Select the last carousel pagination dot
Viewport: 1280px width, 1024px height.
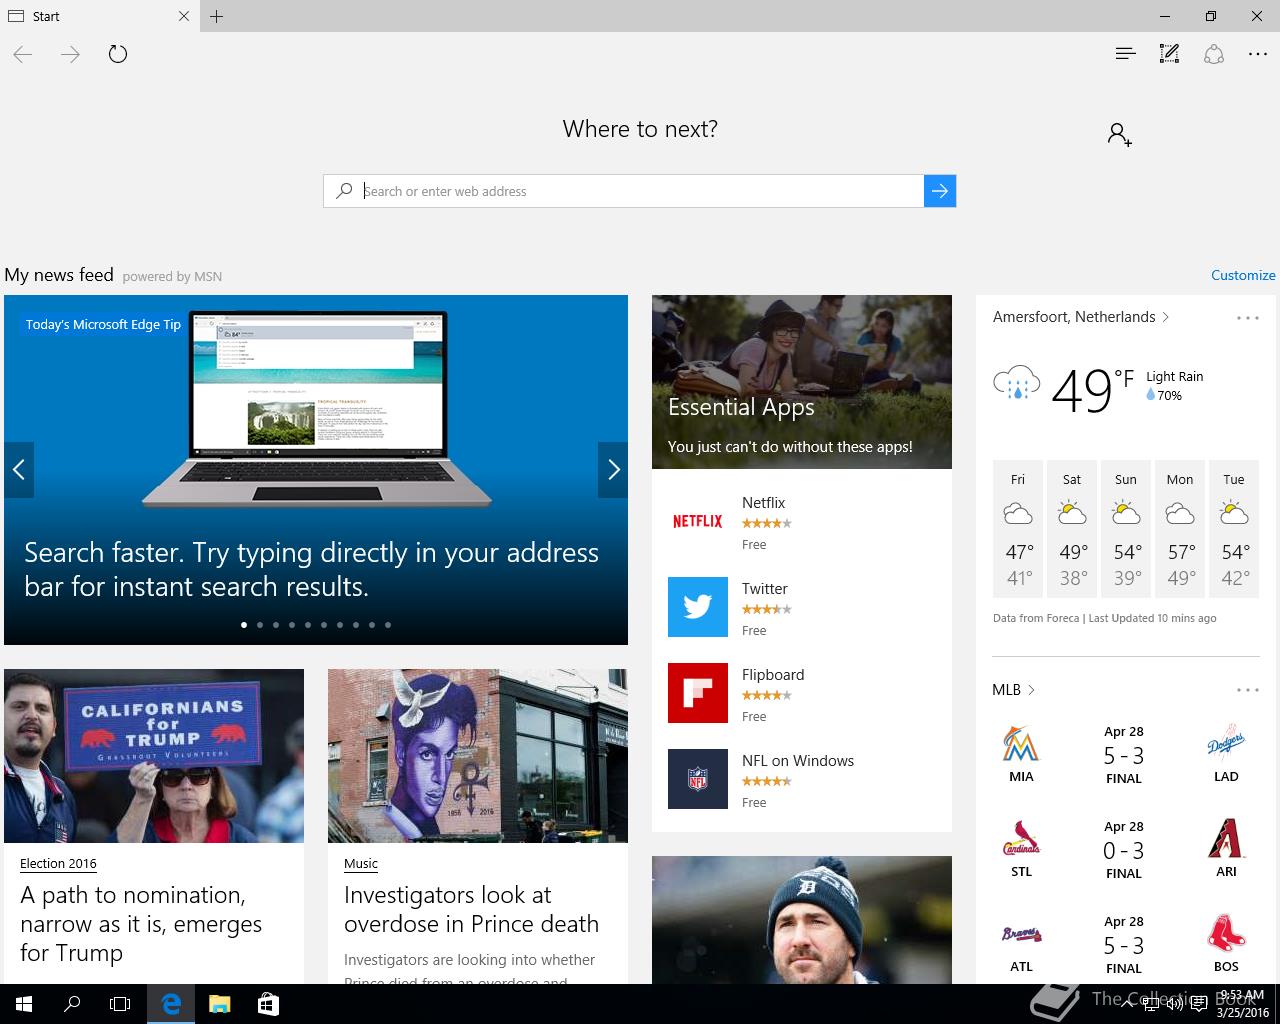point(388,625)
